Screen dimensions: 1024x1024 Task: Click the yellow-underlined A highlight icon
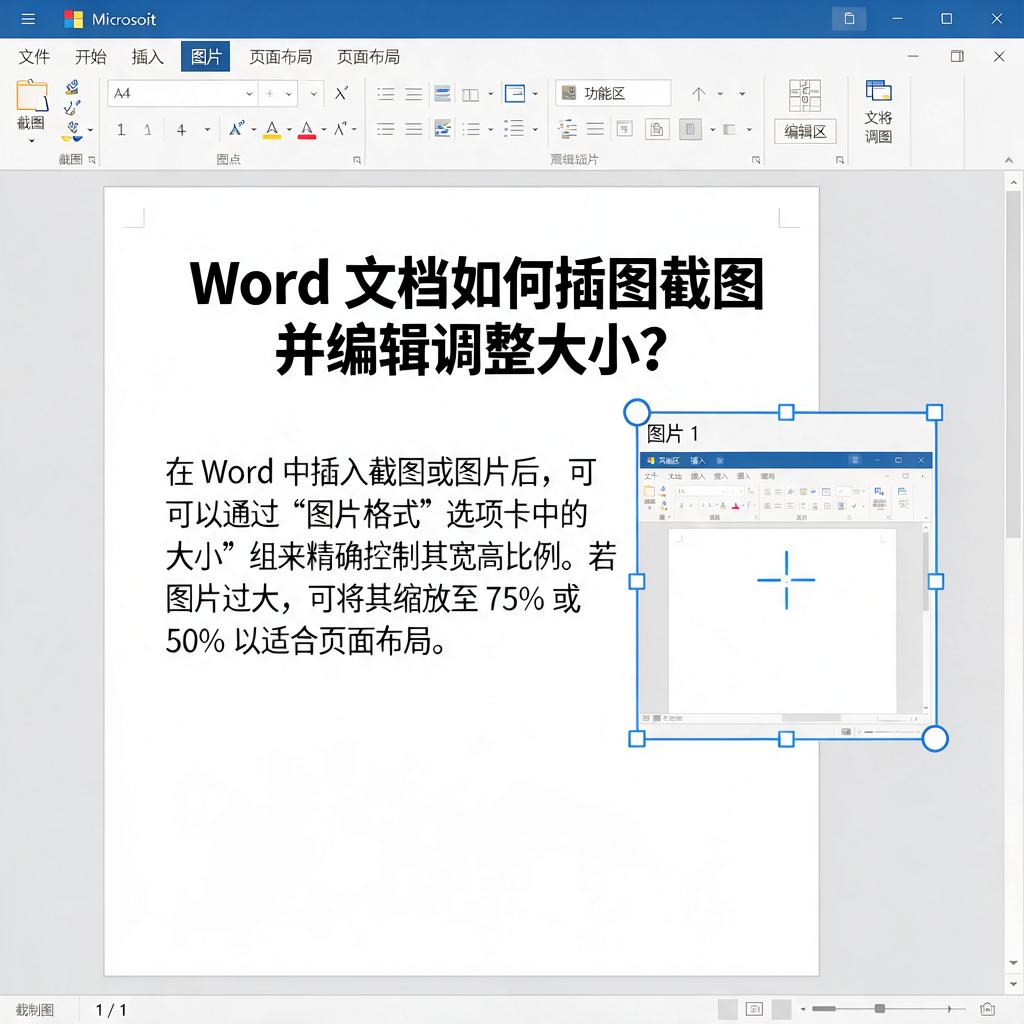pyautogui.click(x=272, y=129)
